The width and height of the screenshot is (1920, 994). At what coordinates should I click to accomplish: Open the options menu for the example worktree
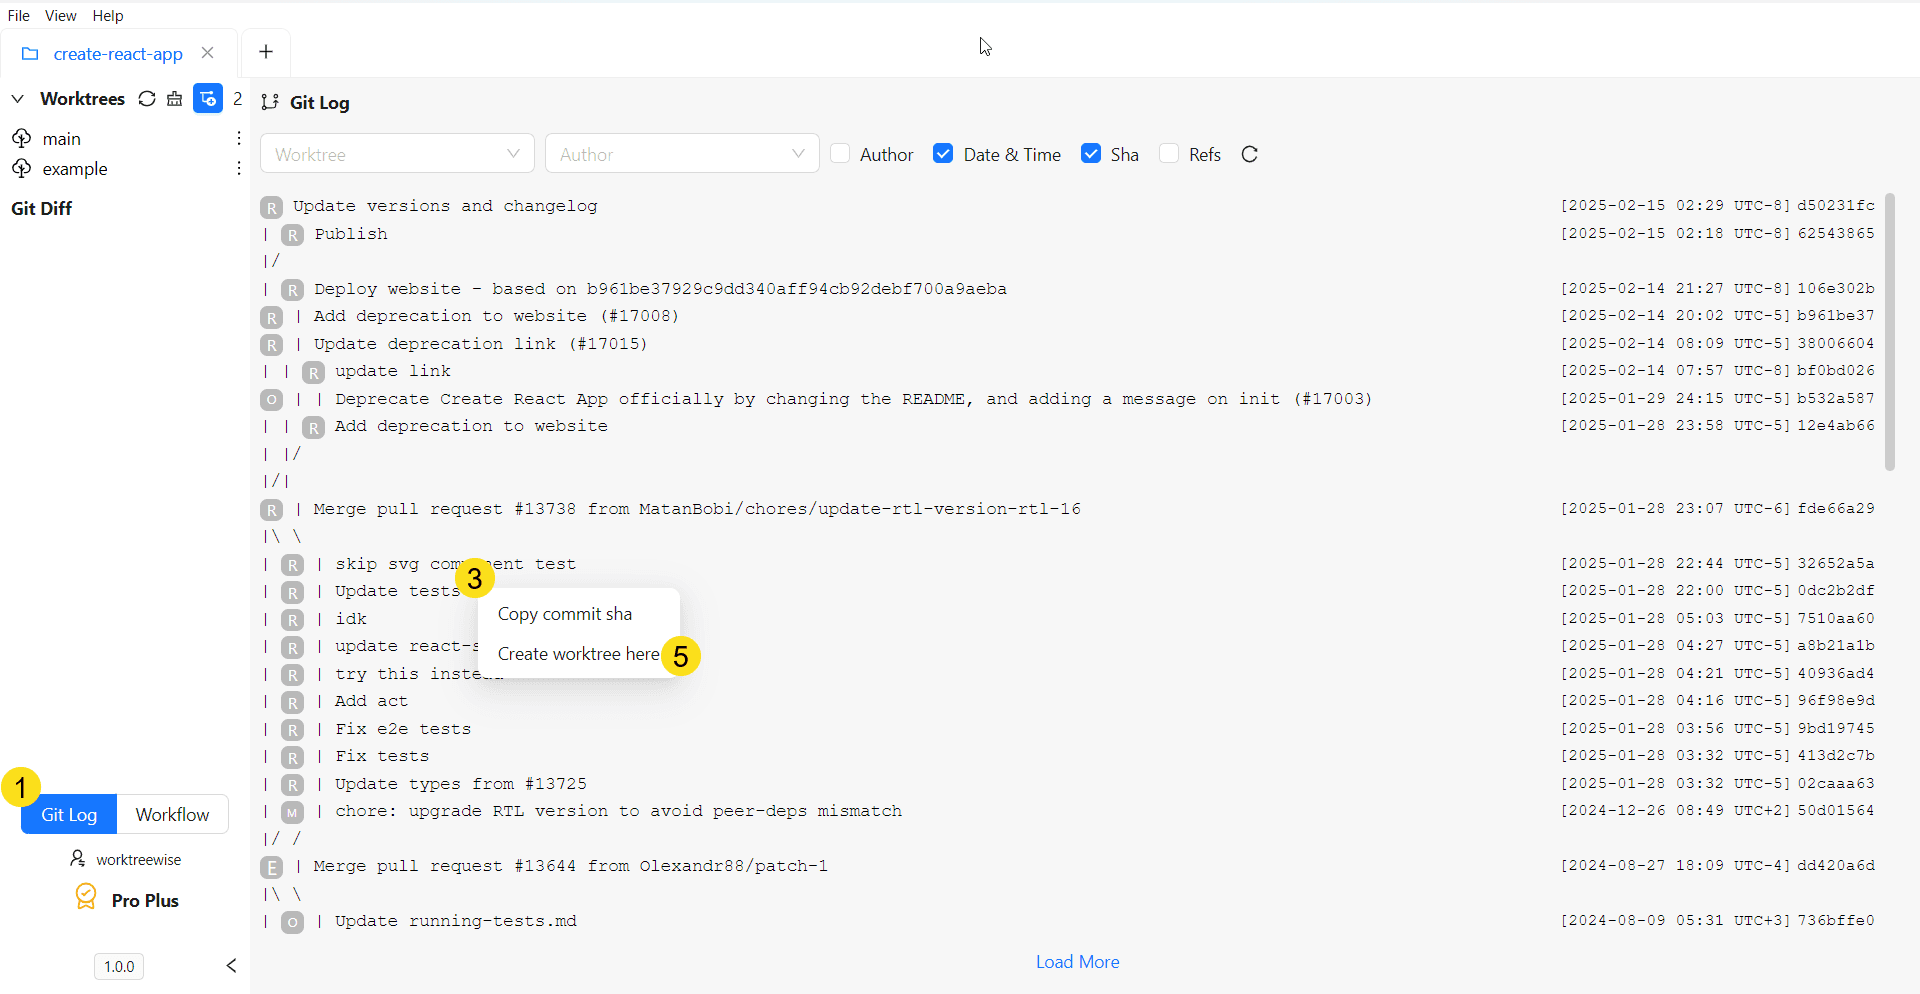238,168
